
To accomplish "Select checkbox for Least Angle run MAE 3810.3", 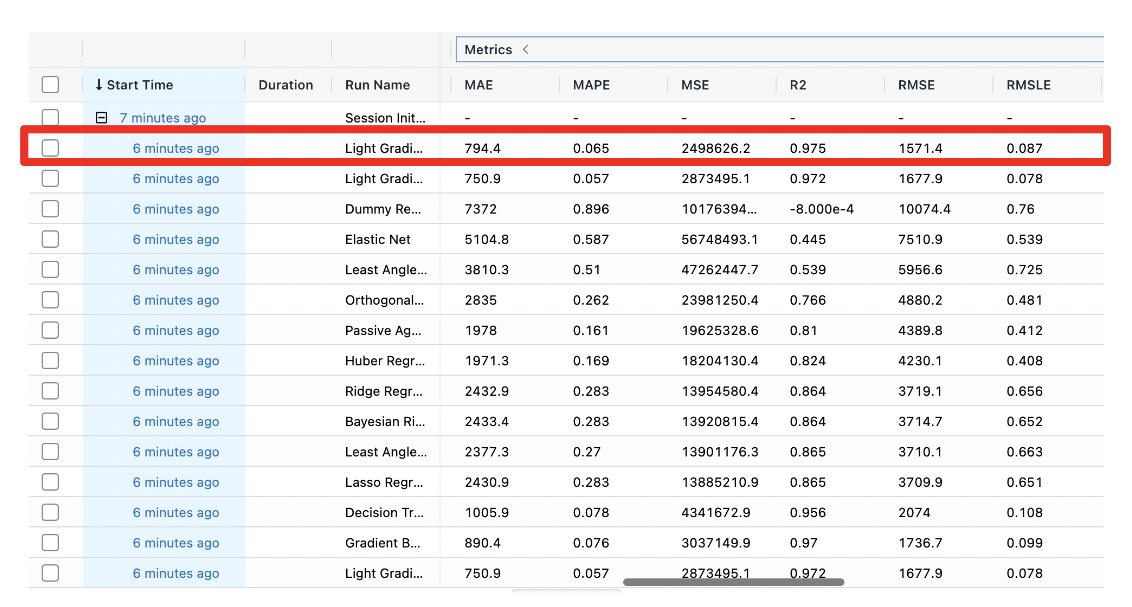I will point(51,269).
